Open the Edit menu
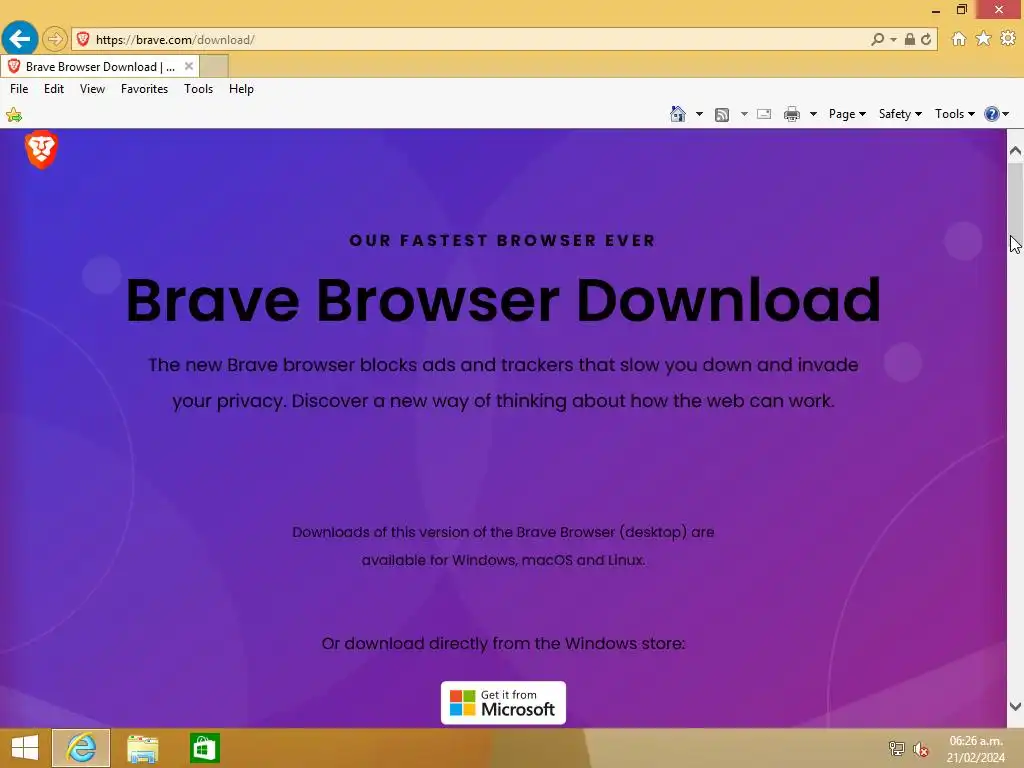 click(x=54, y=89)
